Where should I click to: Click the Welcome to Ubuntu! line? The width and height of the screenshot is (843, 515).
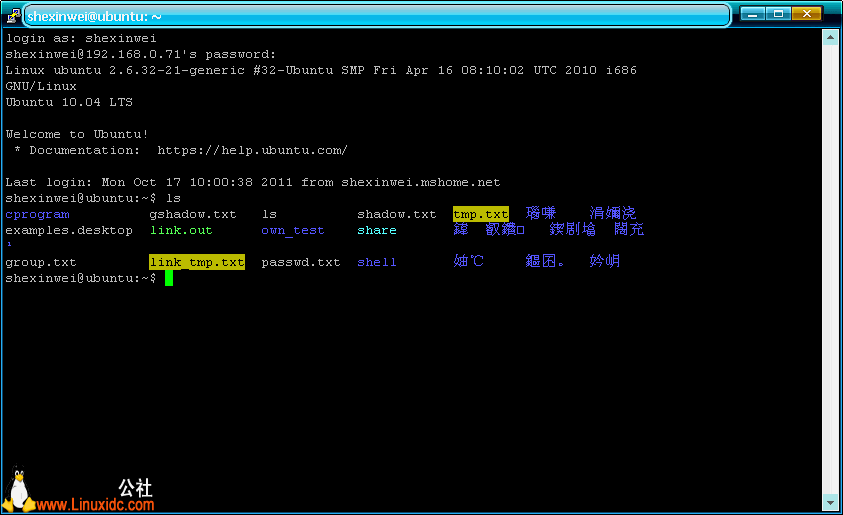click(77, 134)
